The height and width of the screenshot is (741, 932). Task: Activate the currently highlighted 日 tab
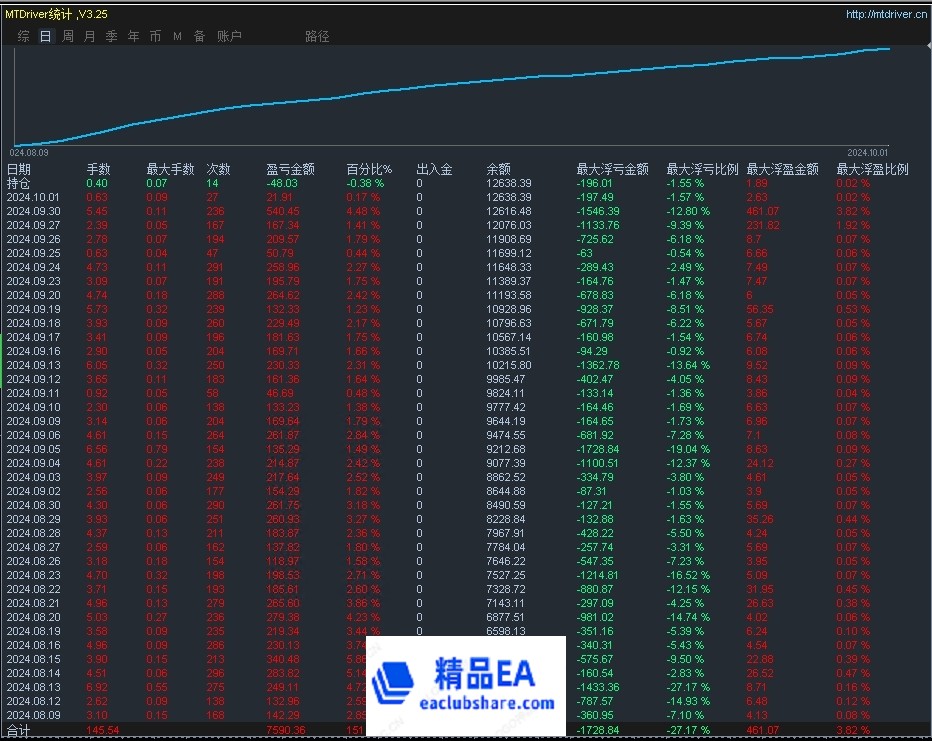(x=45, y=34)
